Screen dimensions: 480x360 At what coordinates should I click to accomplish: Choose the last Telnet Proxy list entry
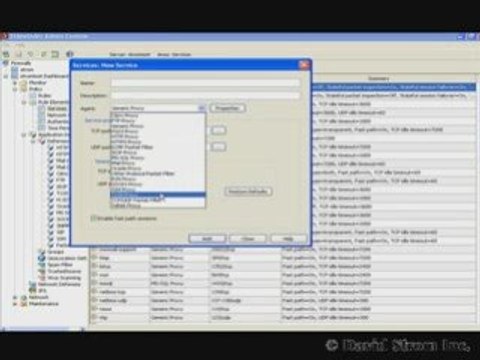point(158,205)
